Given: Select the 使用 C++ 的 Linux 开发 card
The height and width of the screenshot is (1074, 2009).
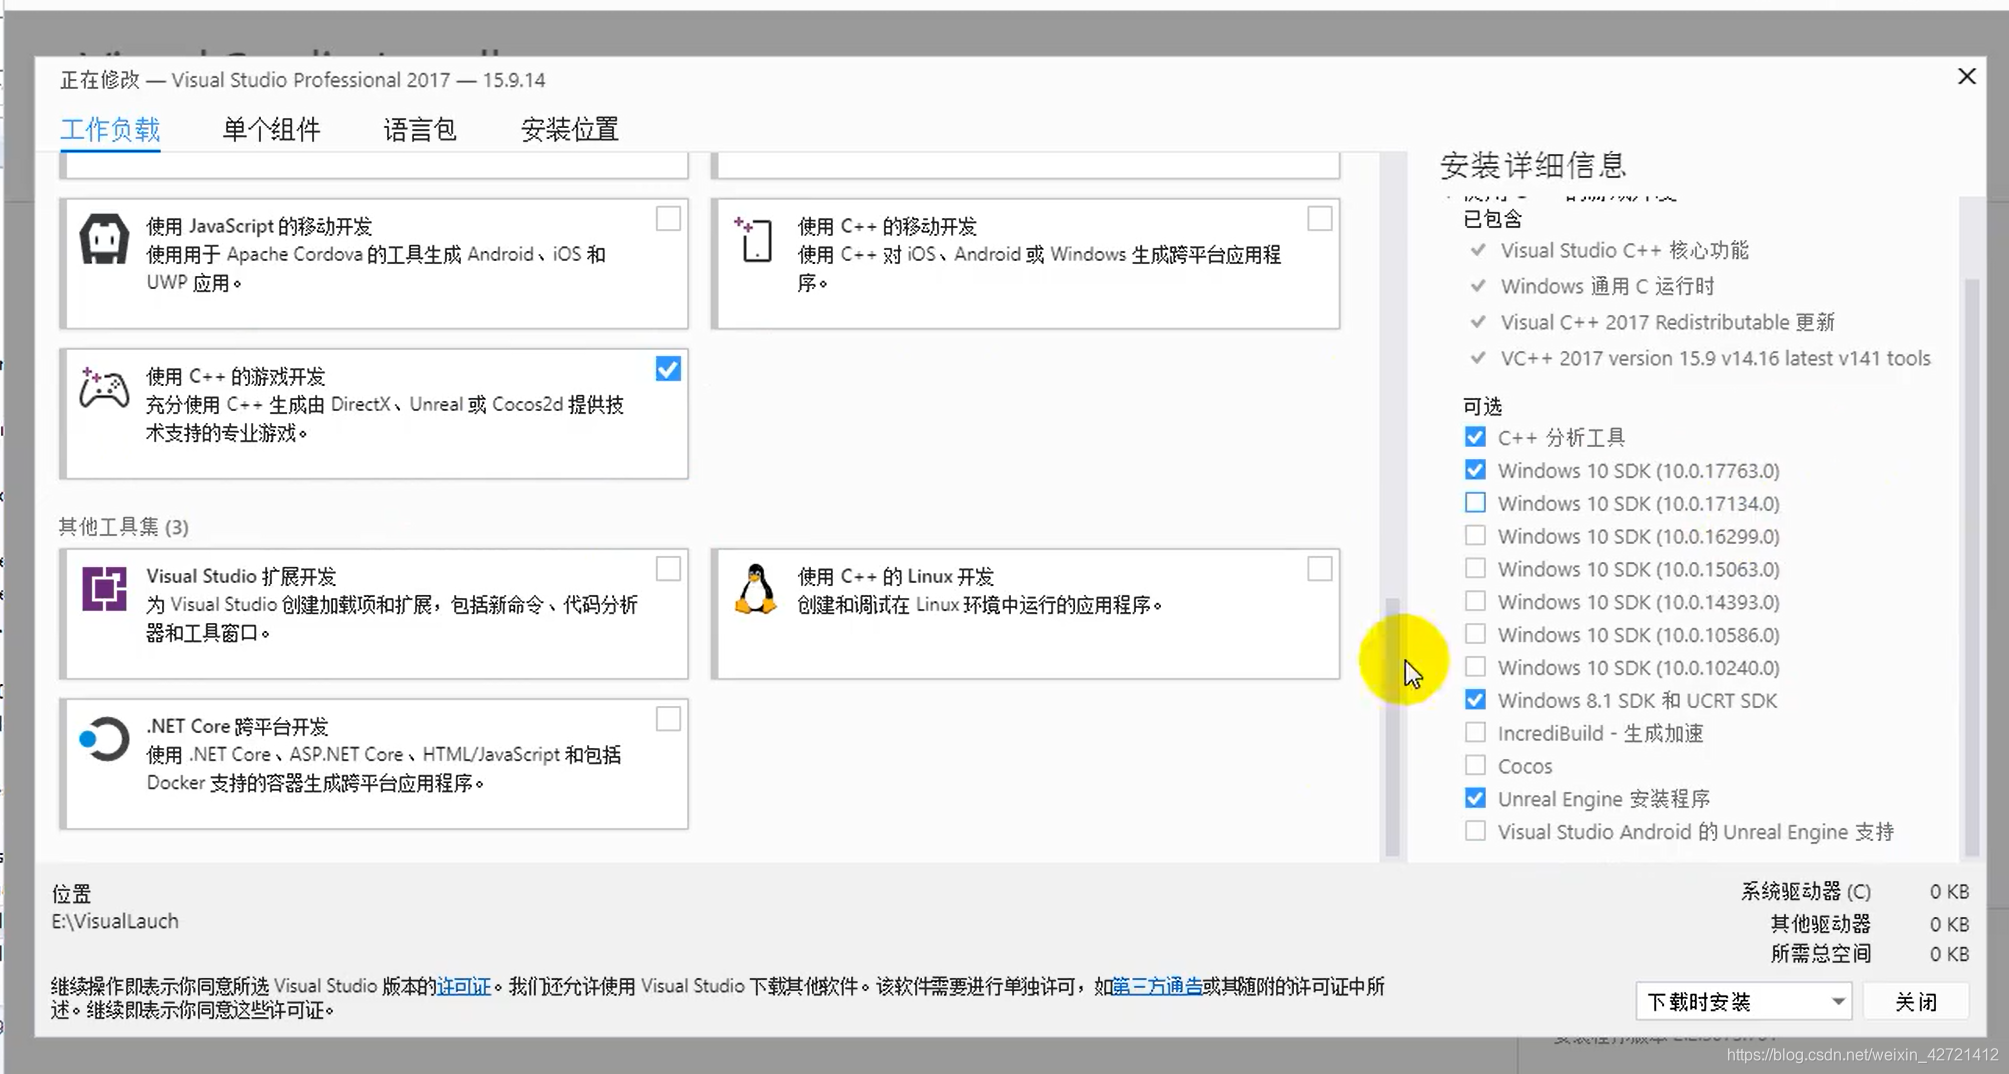Looking at the screenshot, I should tap(1025, 613).
